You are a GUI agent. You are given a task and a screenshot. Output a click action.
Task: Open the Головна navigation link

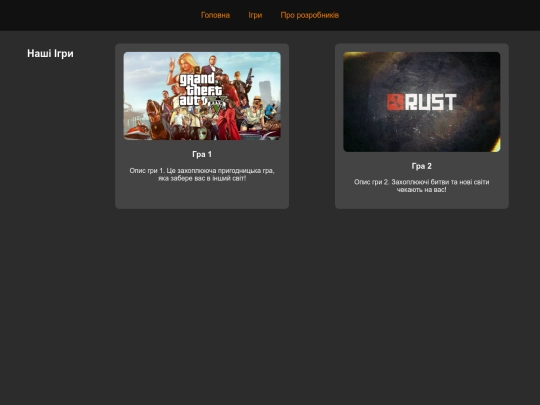click(215, 15)
